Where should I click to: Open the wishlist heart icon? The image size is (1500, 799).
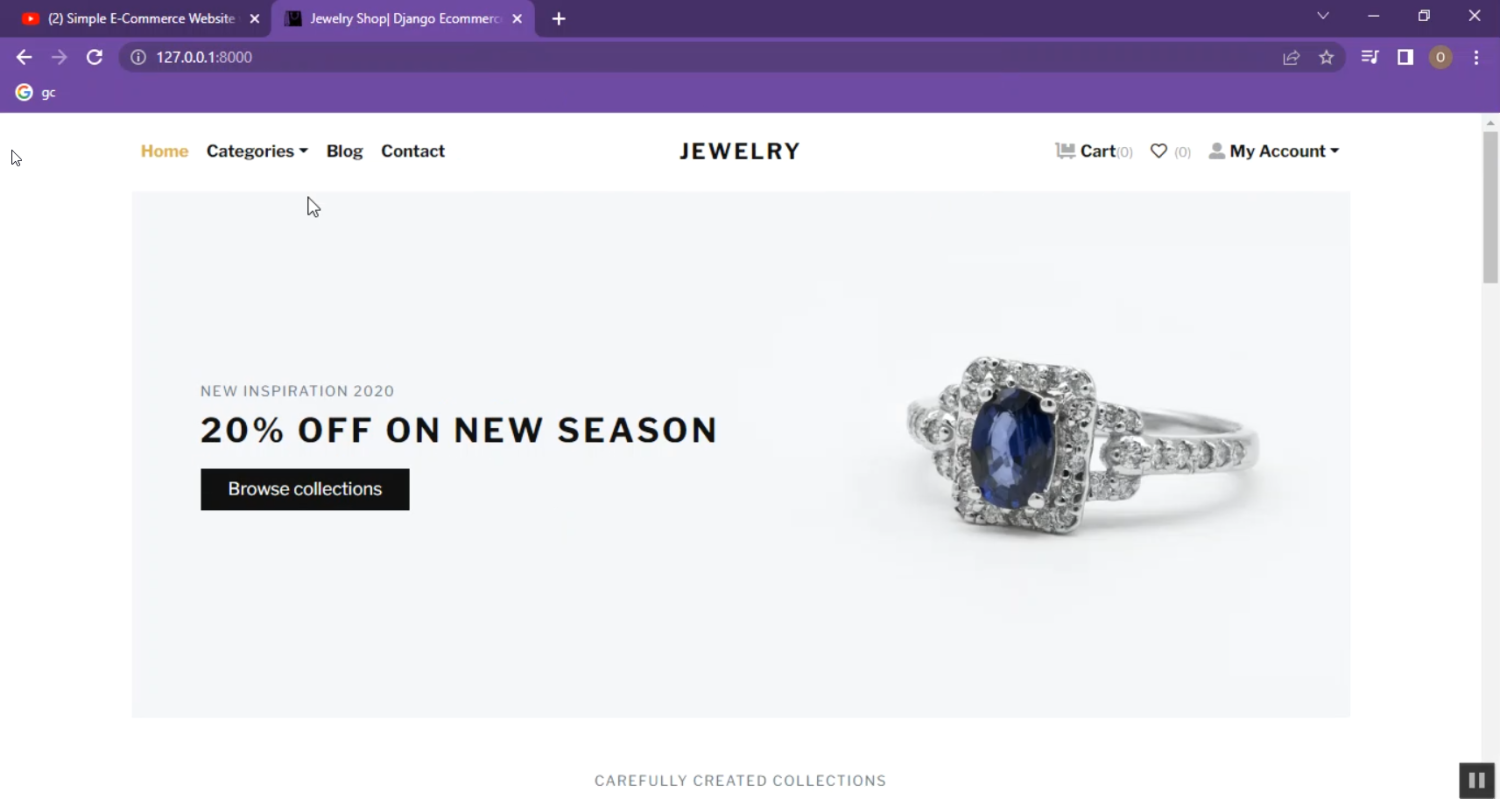[1159, 151]
